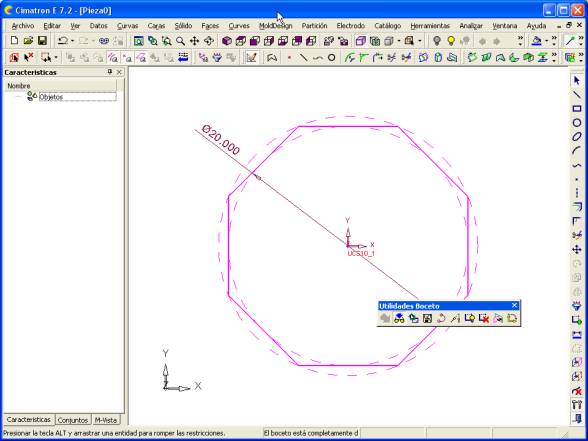Click the circle tool in top toolbar
Viewport: 588px width, 441px height.
tap(332, 58)
